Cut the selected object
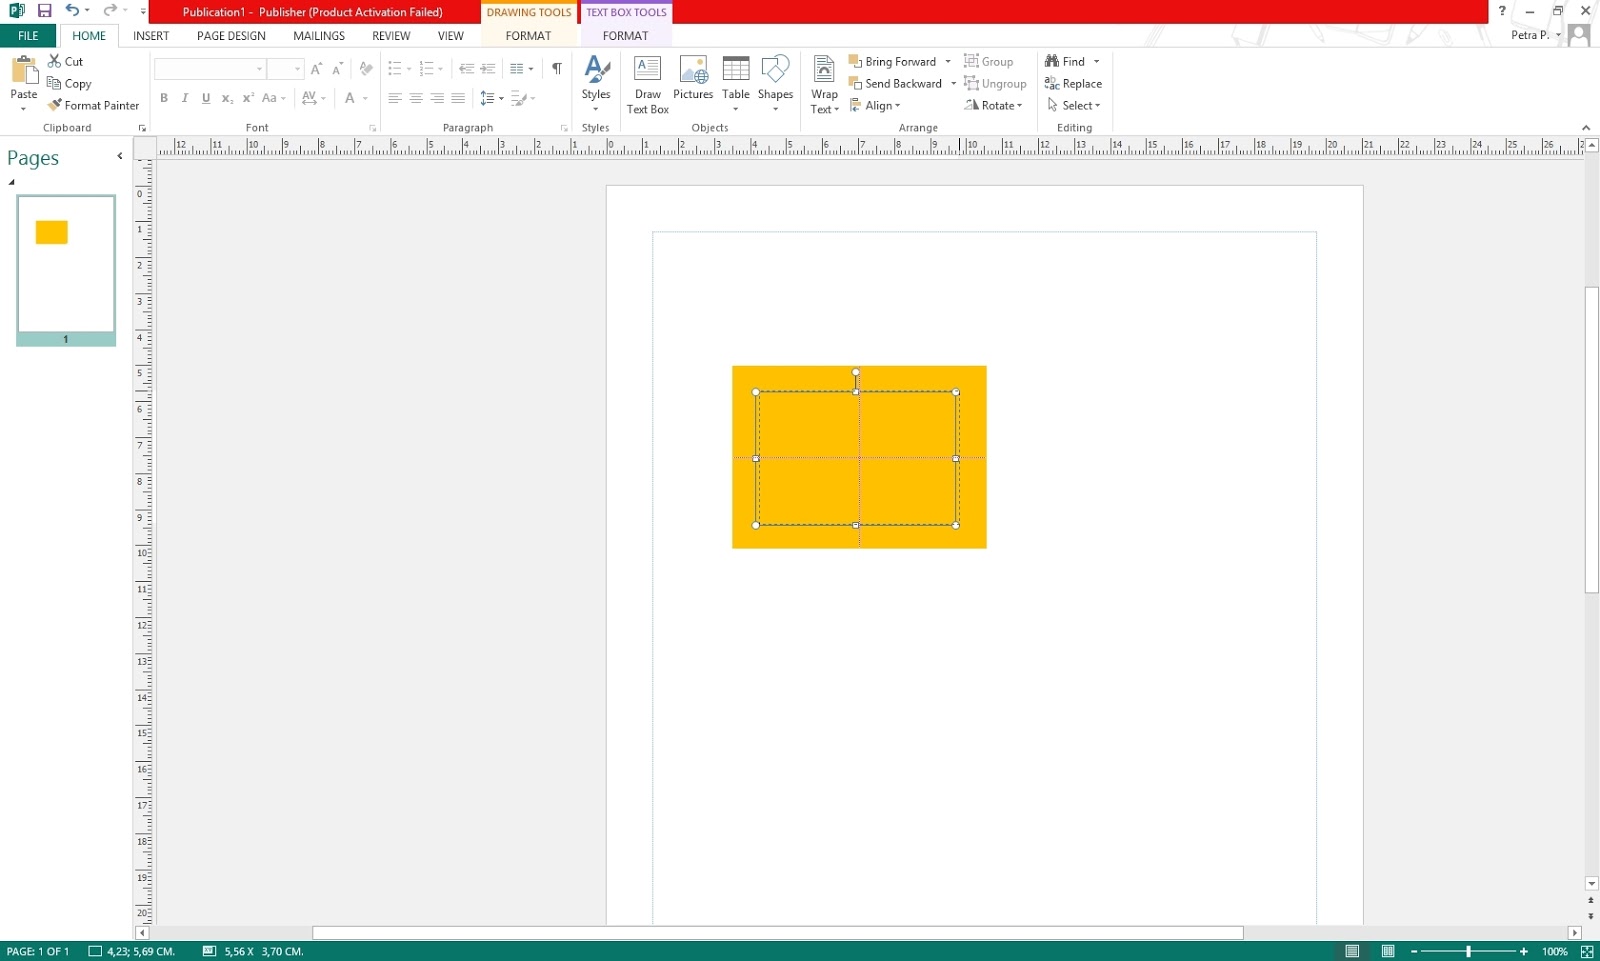Screen dimensions: 1600x961 pos(65,61)
